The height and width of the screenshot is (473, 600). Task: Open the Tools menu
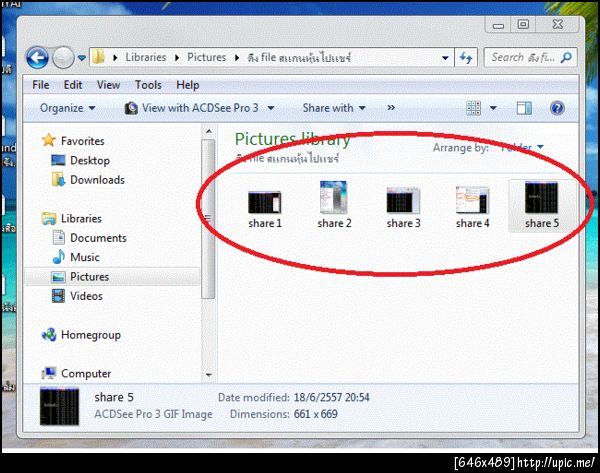click(148, 85)
